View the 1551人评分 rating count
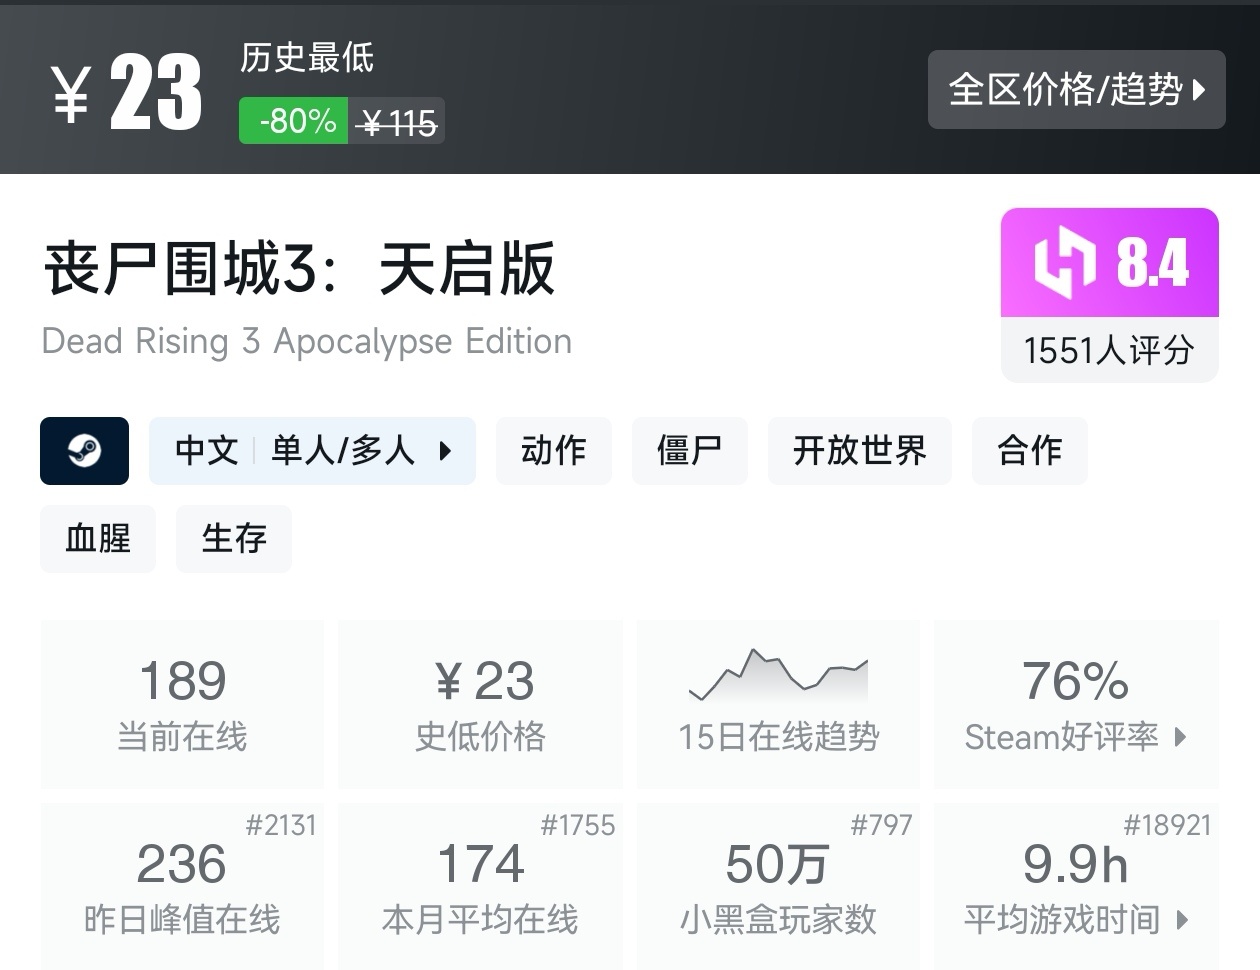Image resolution: width=1260 pixels, height=970 pixels. 1110,350
